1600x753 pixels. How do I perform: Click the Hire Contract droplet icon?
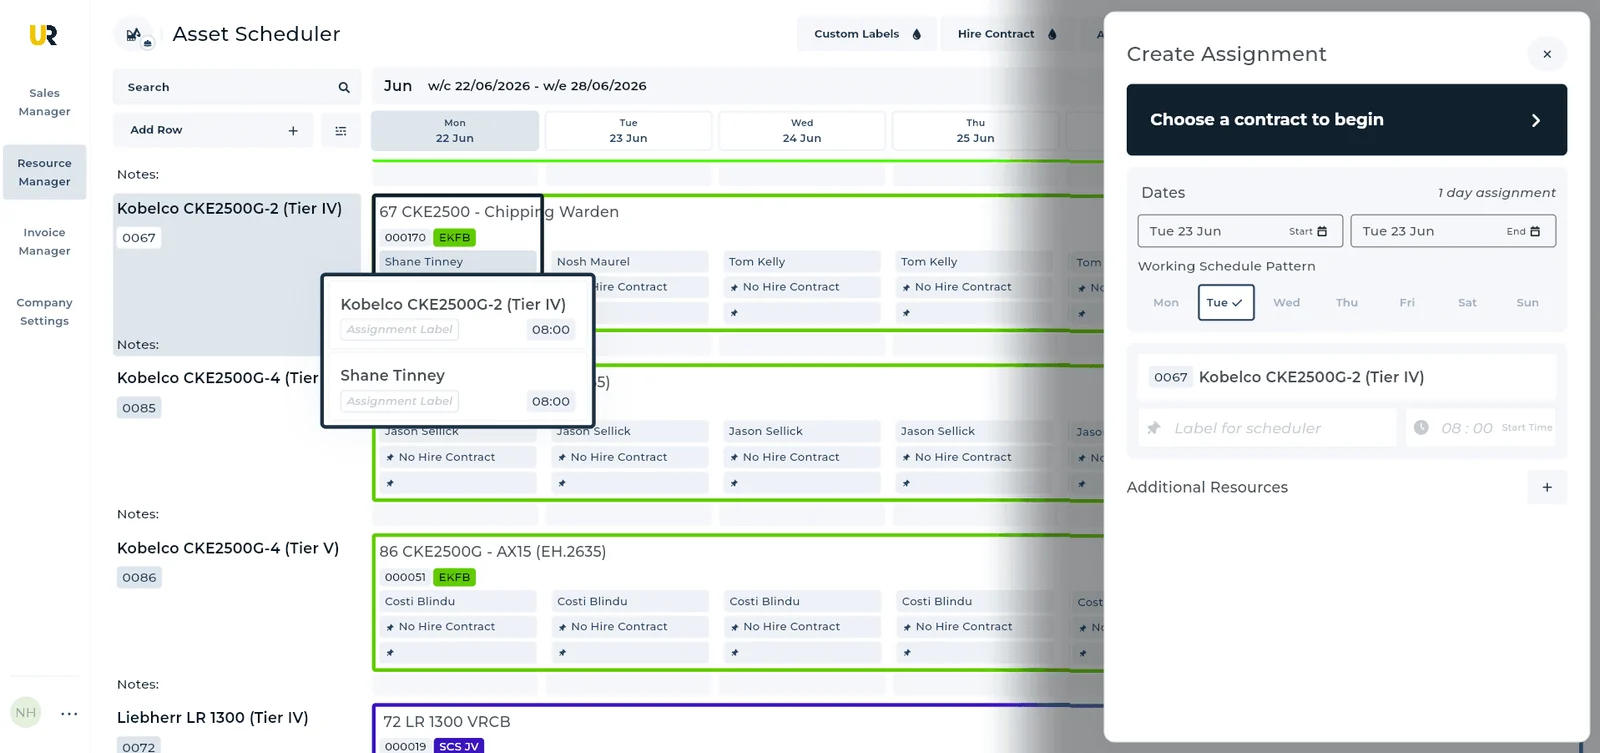[1052, 34]
